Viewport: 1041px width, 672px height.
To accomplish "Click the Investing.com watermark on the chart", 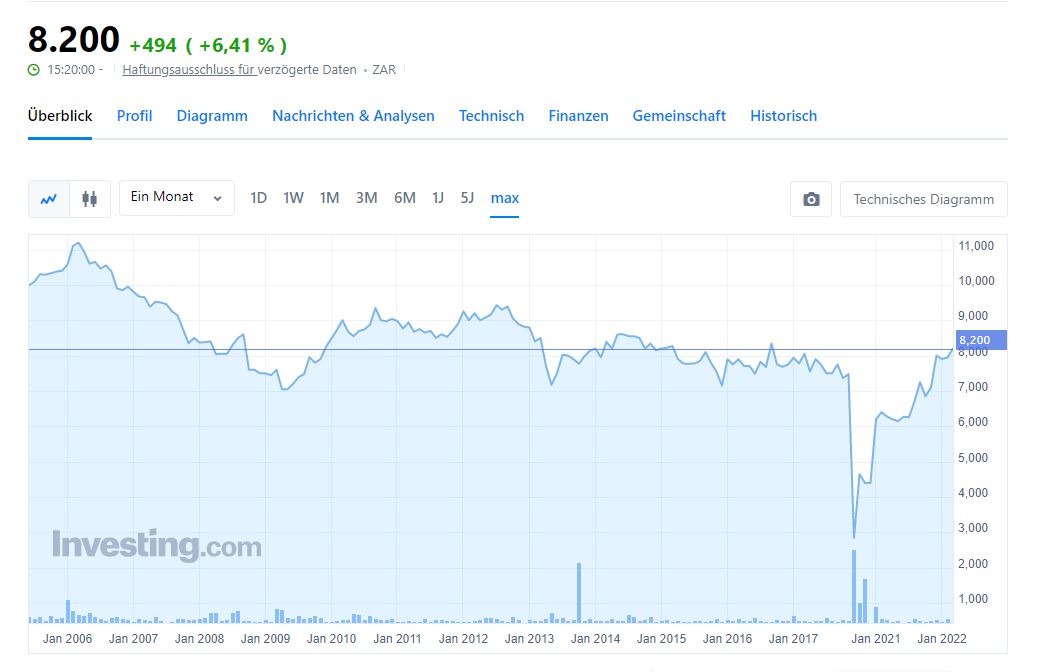I will click(156, 545).
